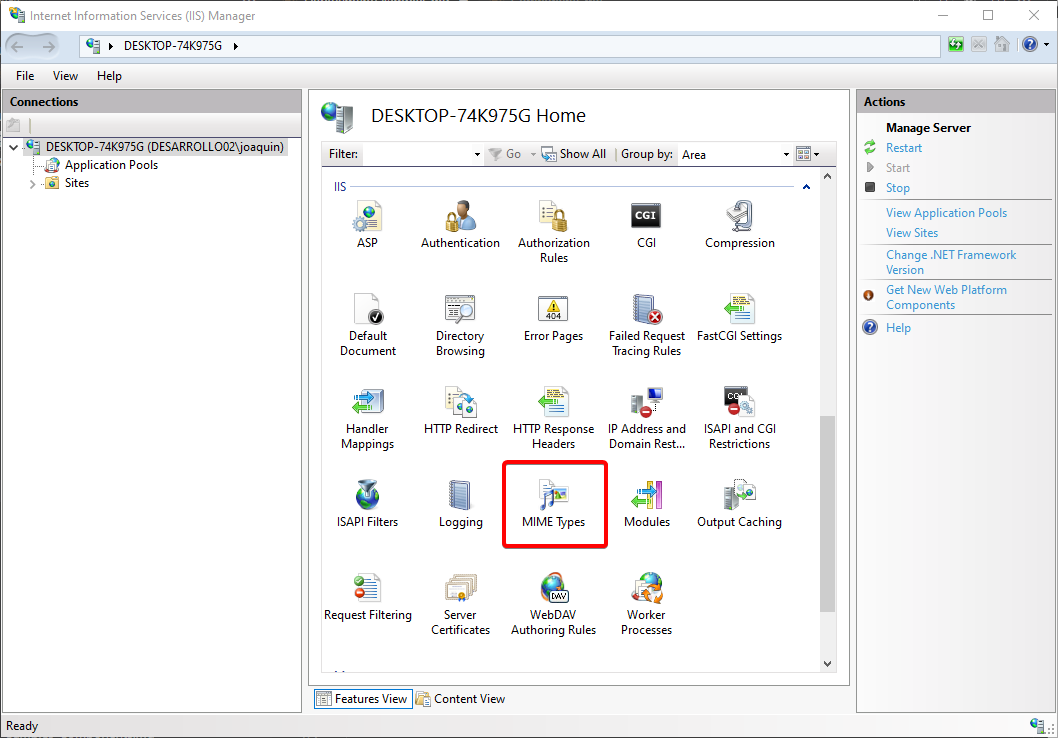The image size is (1058, 738).
Task: Open the Modules feature
Action: [x=646, y=504]
